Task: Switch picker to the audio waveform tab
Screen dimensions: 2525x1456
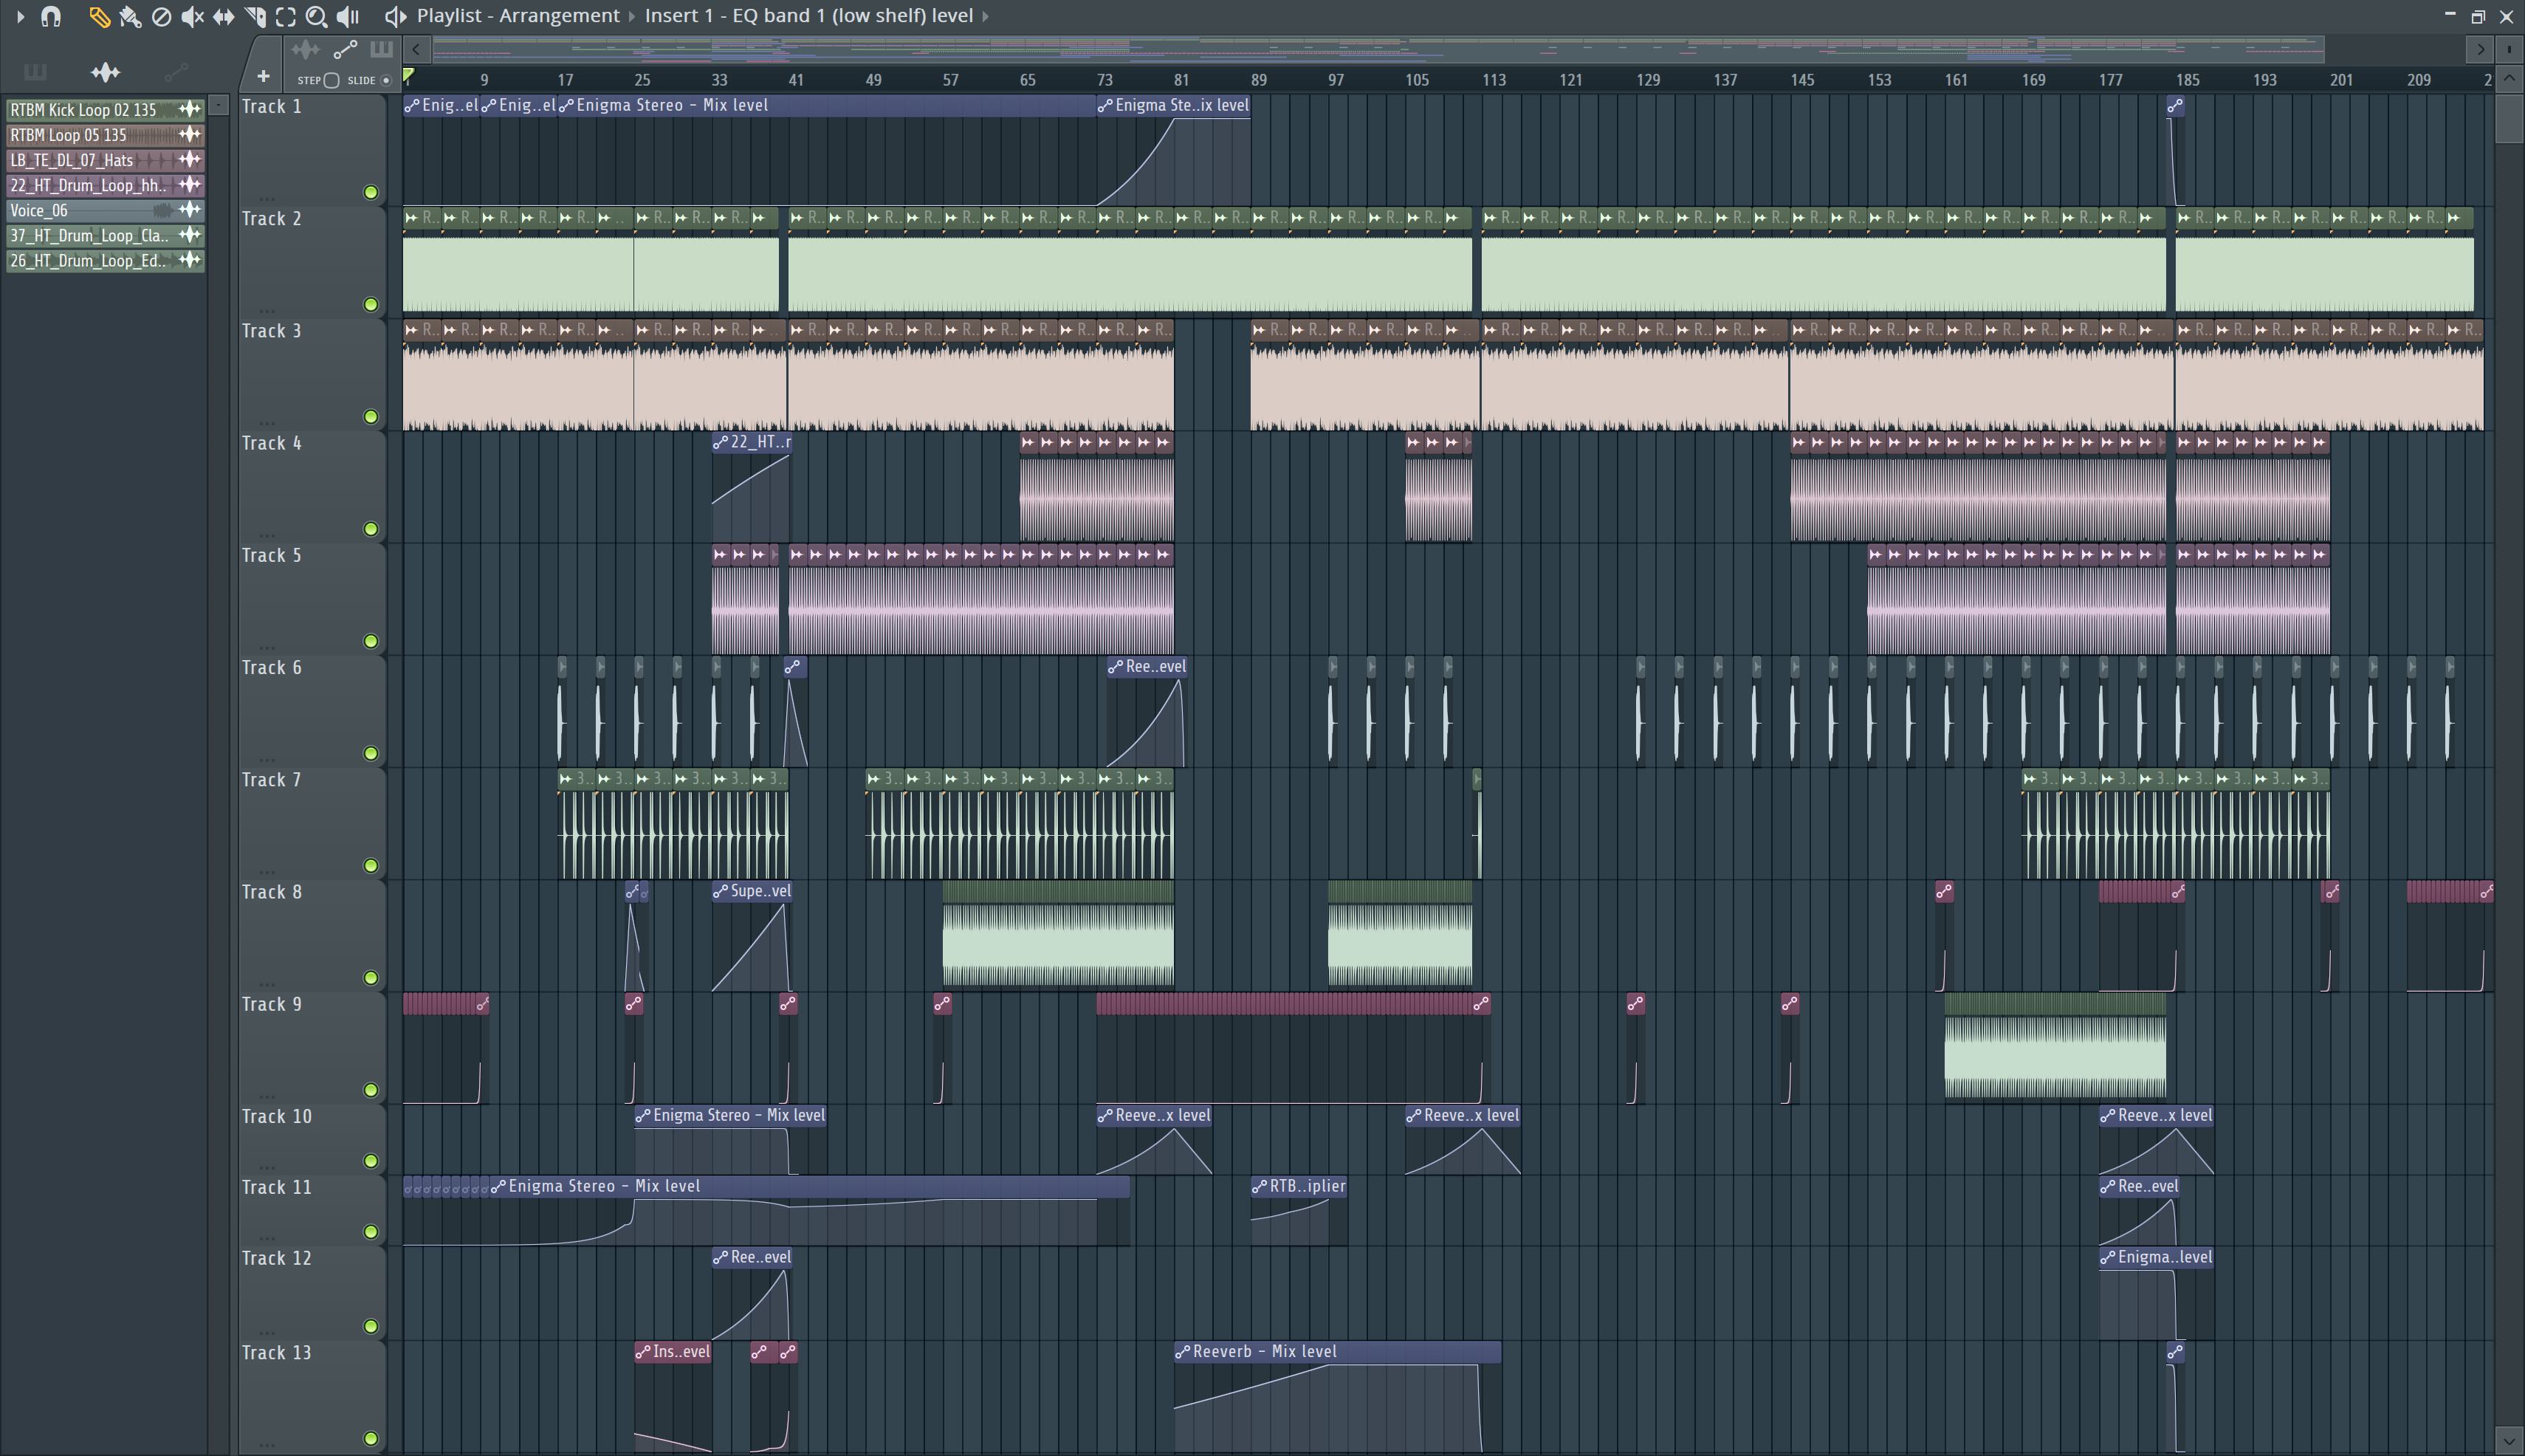Action: pyautogui.click(x=105, y=72)
